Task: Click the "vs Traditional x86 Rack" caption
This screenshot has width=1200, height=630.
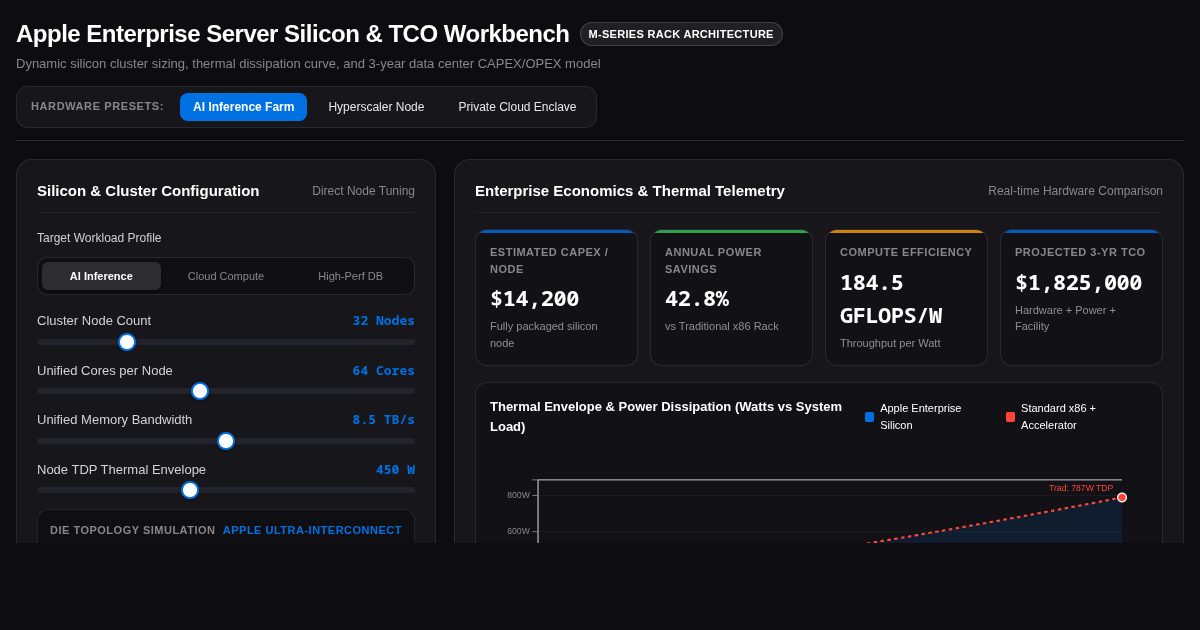Action: coord(722,326)
